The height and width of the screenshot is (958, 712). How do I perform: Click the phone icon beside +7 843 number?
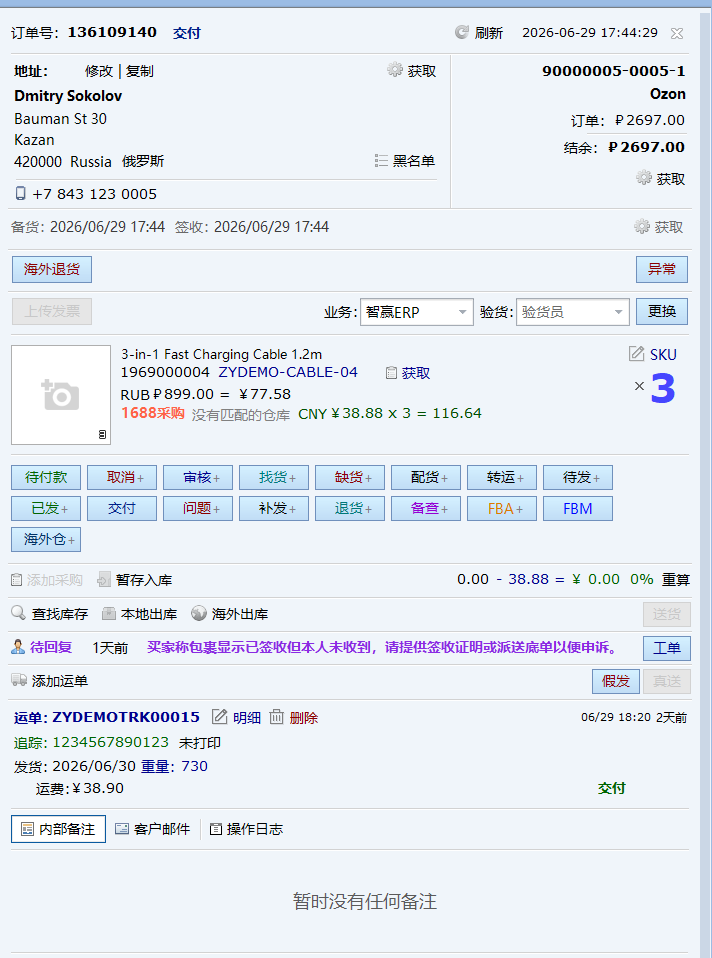click(x=21, y=194)
